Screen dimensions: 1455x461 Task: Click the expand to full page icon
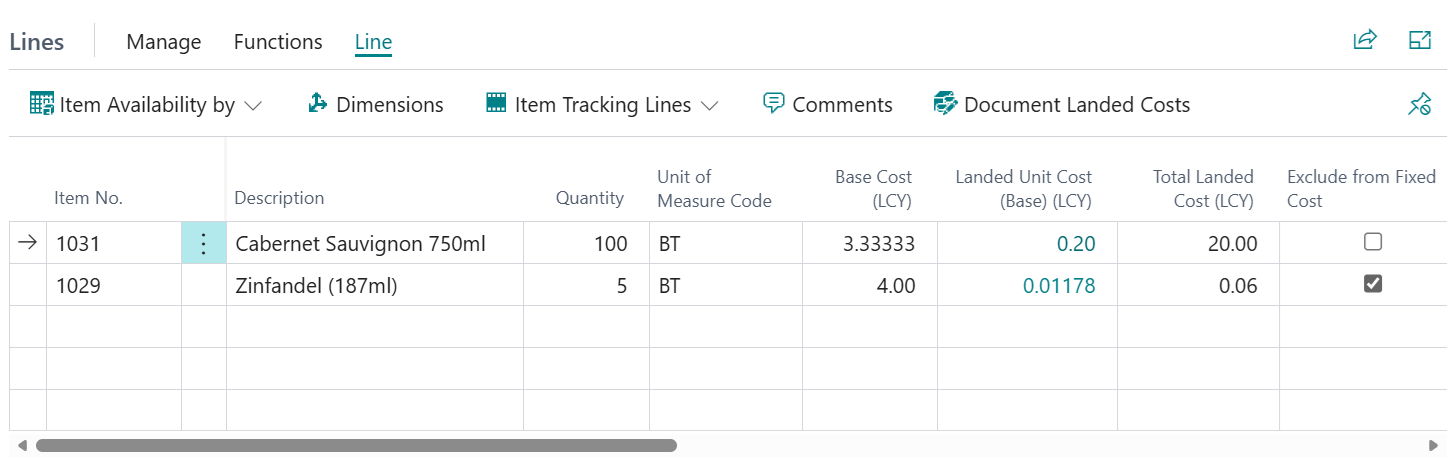point(1420,40)
